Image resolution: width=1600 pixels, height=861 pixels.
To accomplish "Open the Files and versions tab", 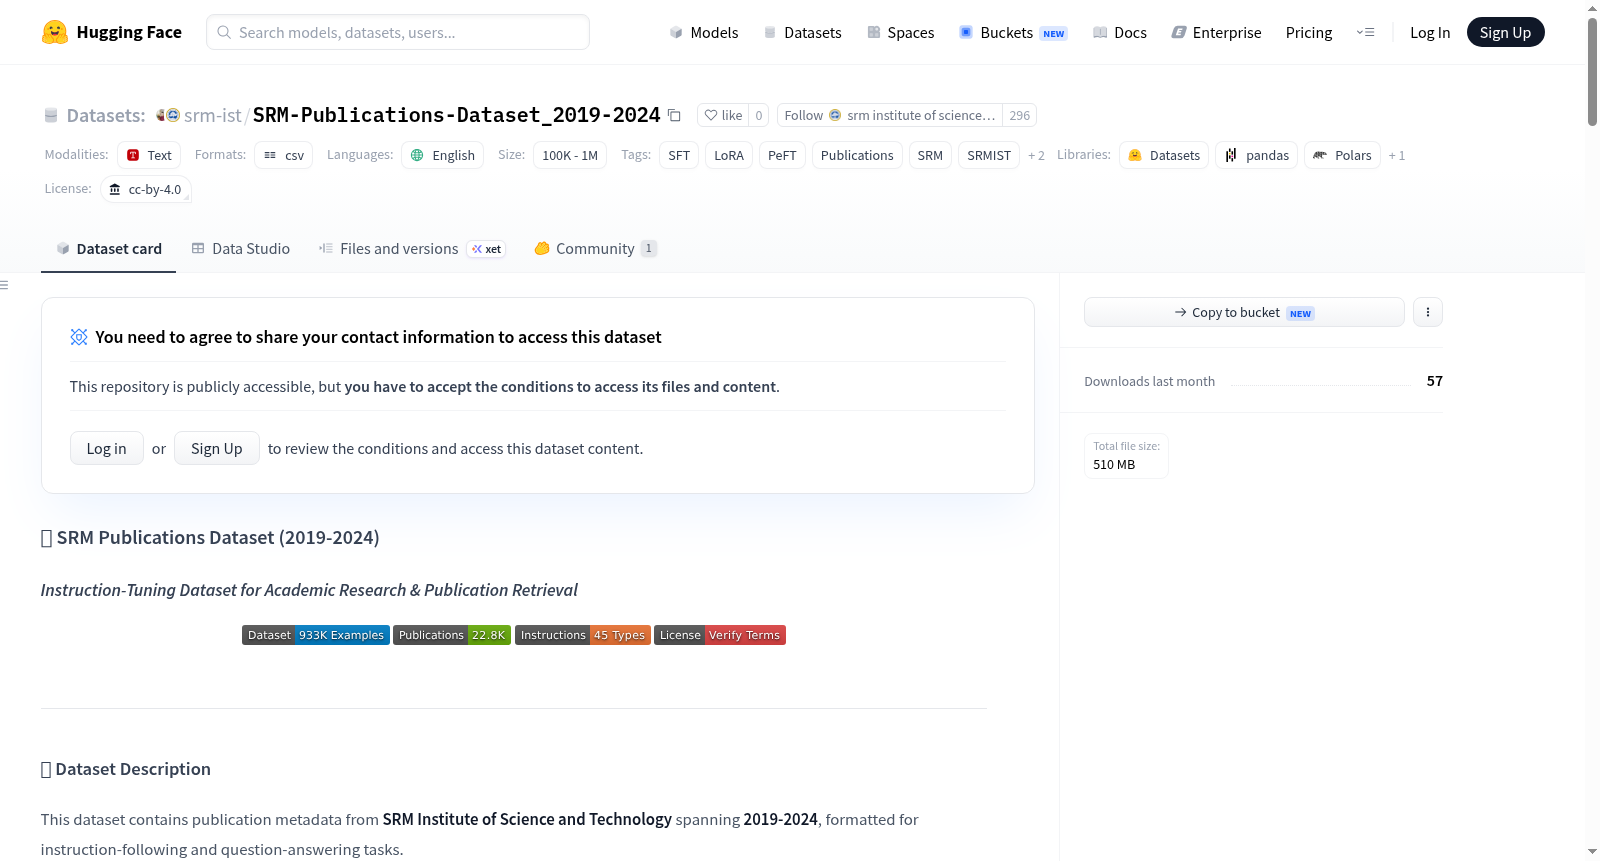I will (x=412, y=248).
